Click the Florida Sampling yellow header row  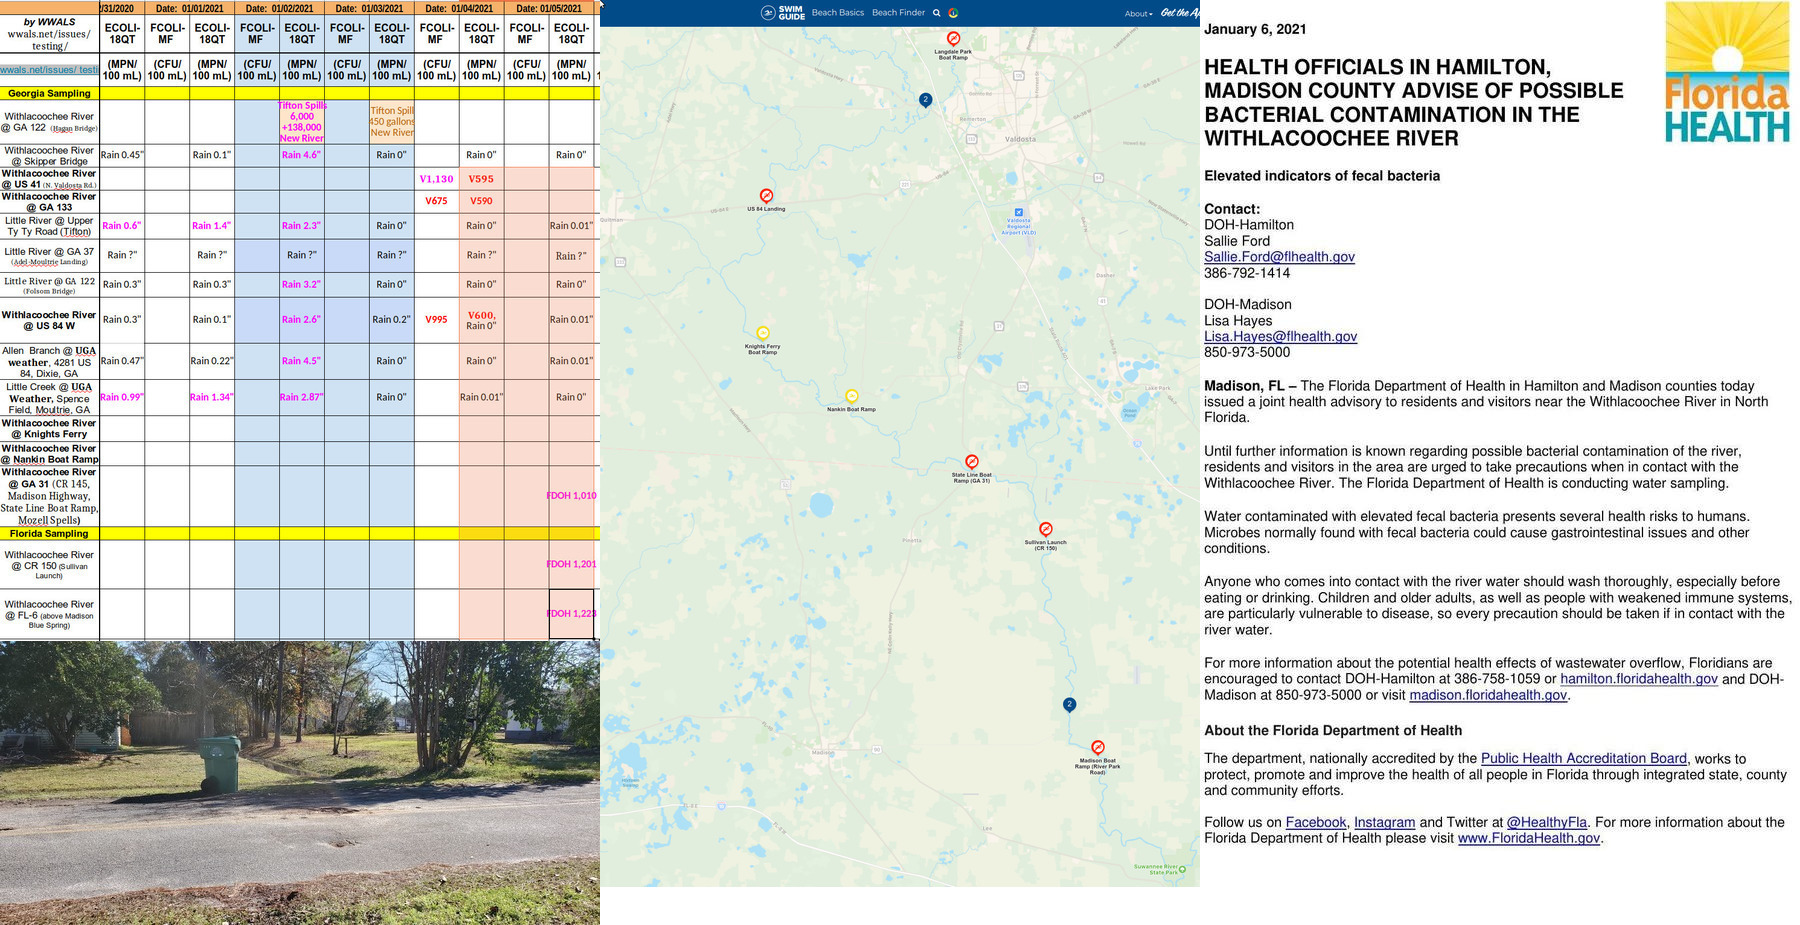(x=299, y=534)
